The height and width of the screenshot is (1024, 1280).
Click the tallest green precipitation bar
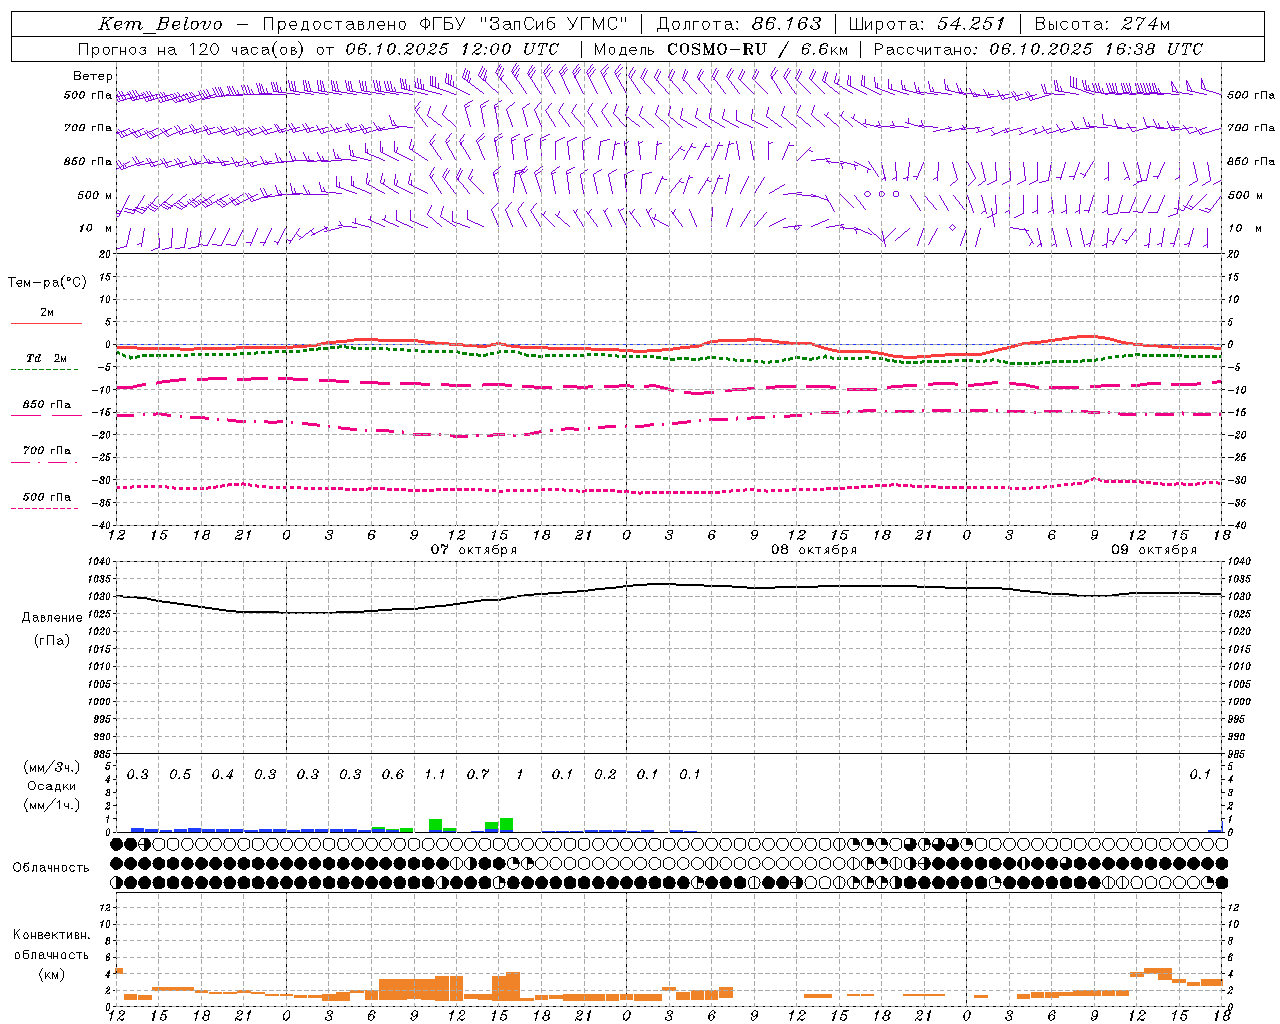click(x=506, y=825)
